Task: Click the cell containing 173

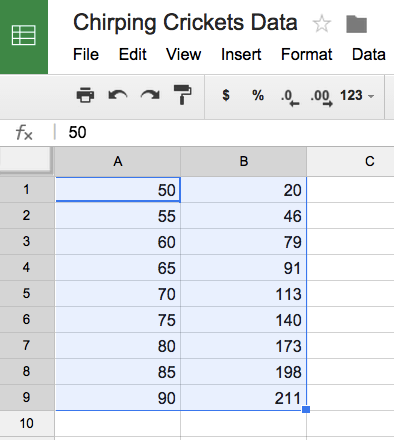Action: [244, 346]
